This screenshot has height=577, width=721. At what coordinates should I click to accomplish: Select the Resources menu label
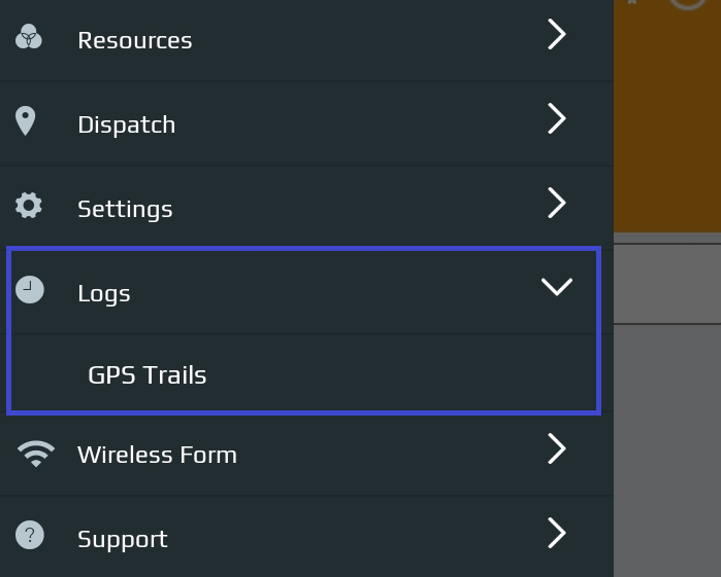point(135,40)
